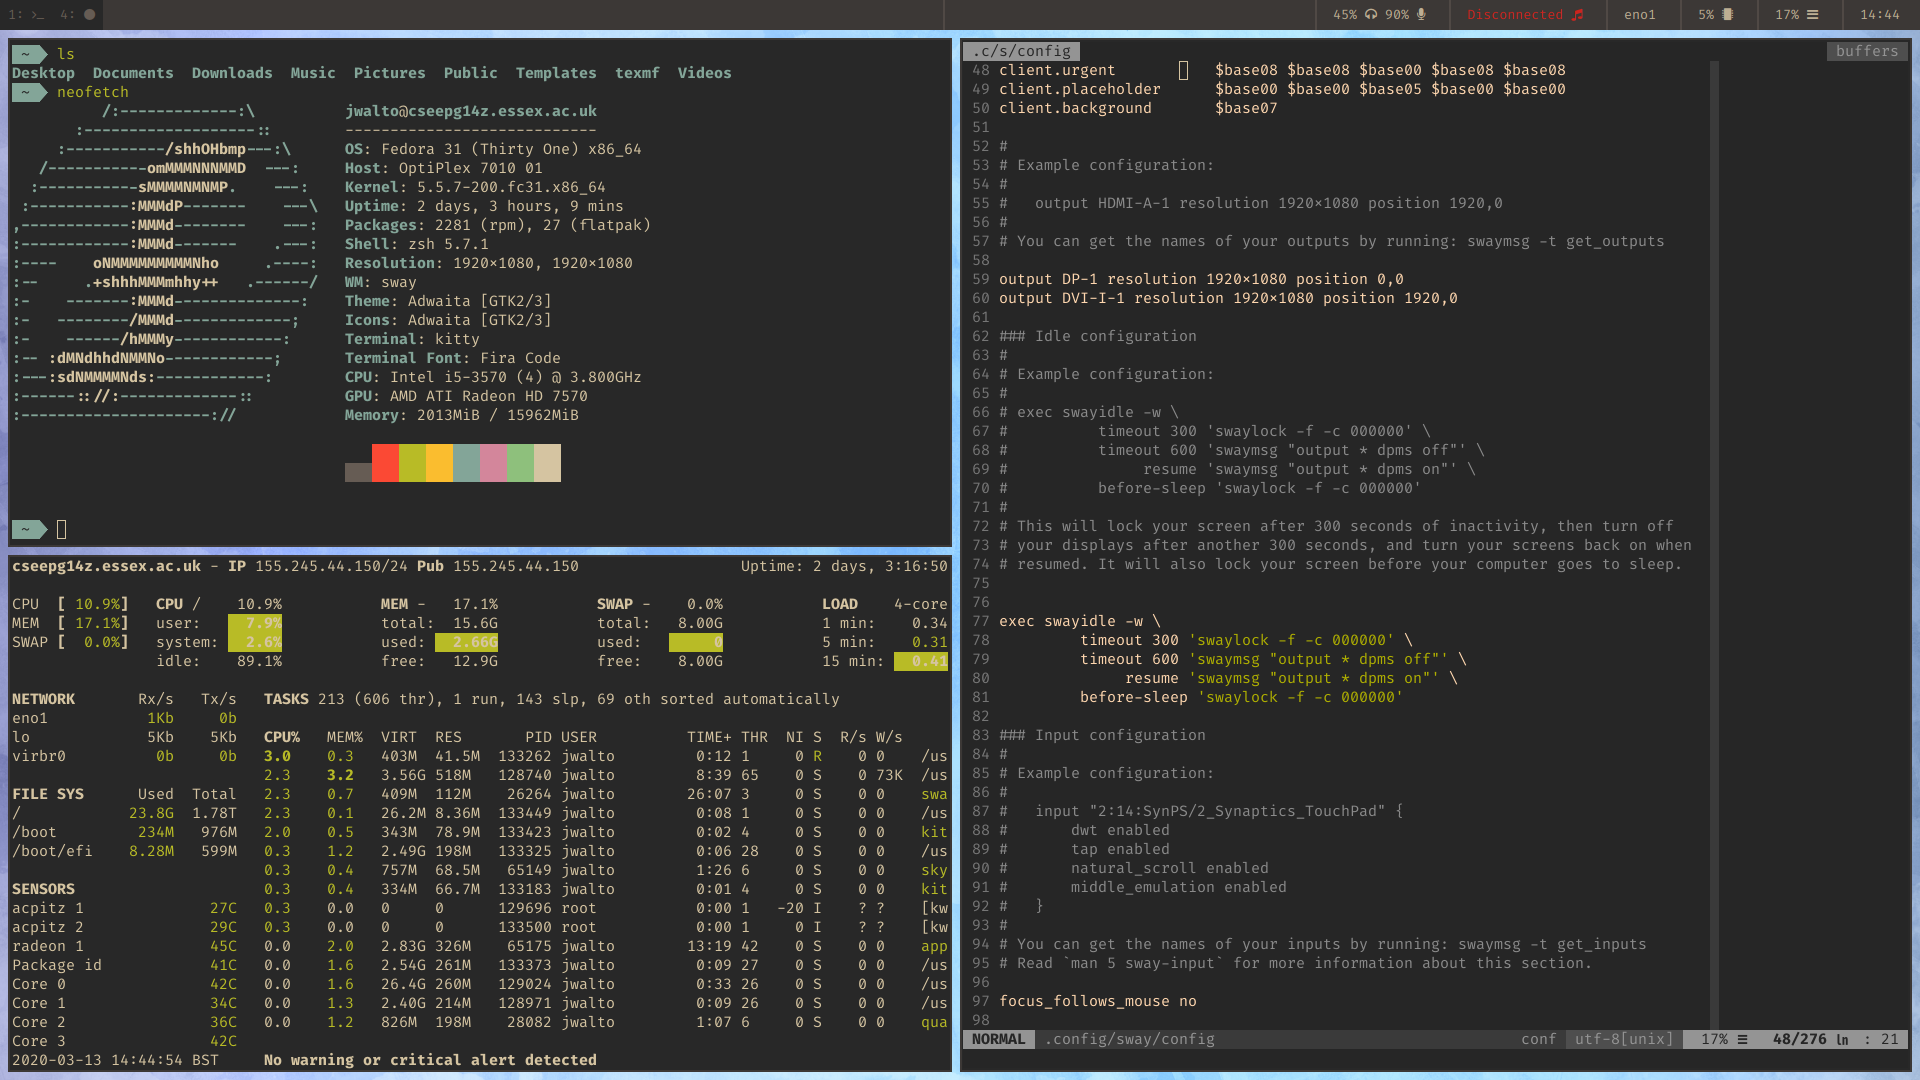Click the TIME+ column header in glances
1920x1080 pixels.
pyautogui.click(x=709, y=737)
